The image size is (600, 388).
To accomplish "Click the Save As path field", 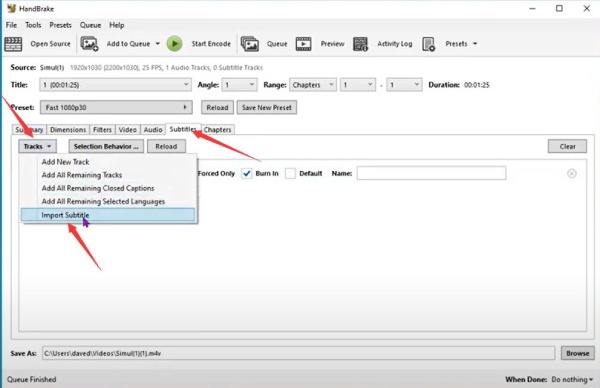I will coord(298,353).
